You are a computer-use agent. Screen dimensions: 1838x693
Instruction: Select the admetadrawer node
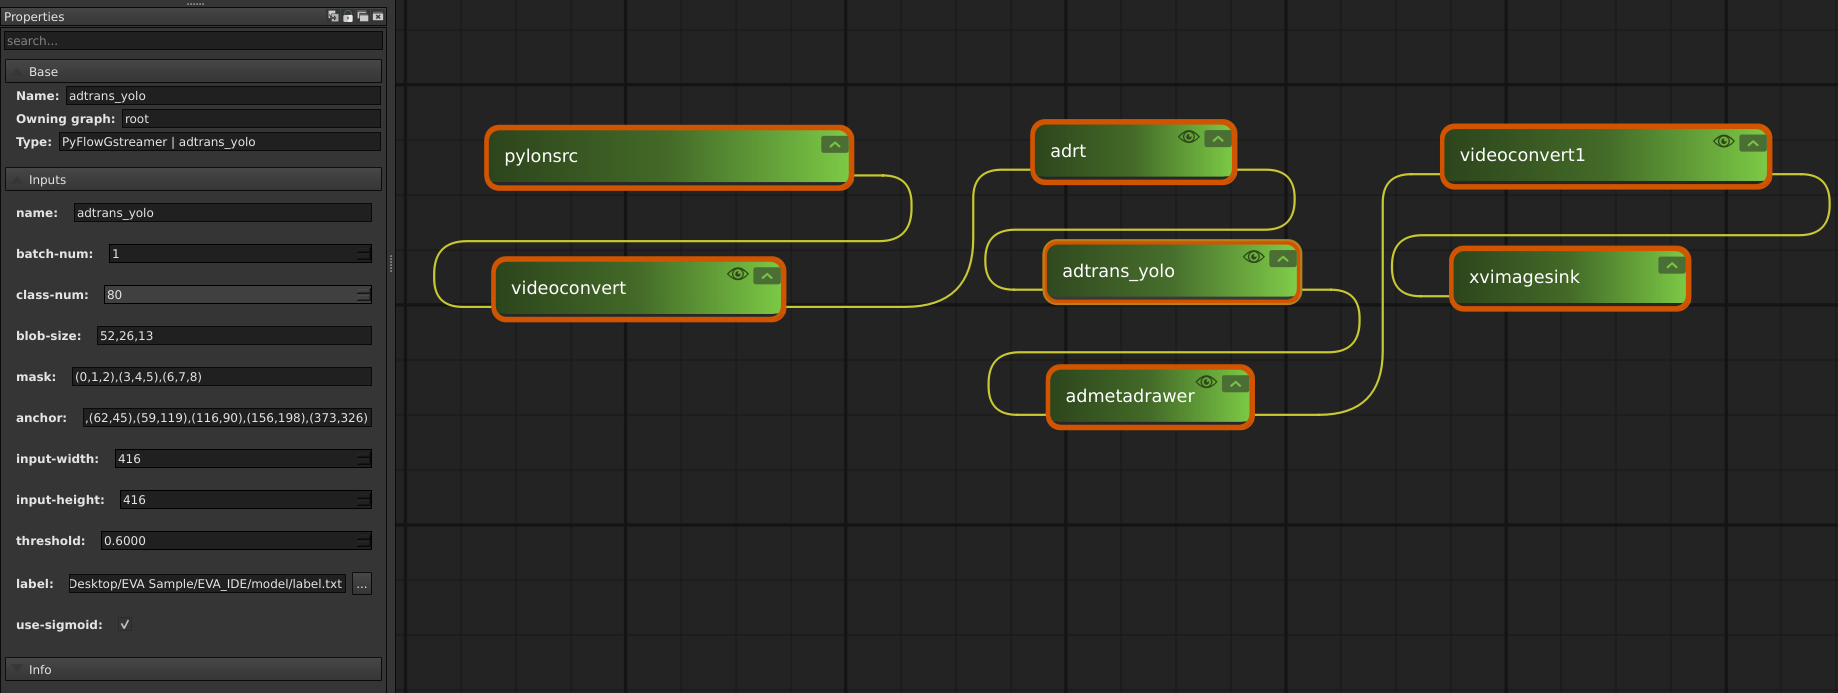click(1129, 397)
